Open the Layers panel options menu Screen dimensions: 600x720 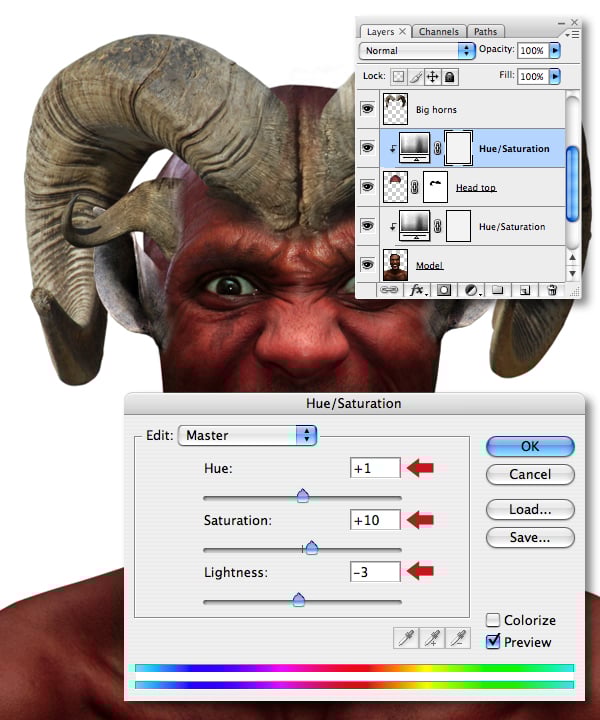(x=572, y=34)
